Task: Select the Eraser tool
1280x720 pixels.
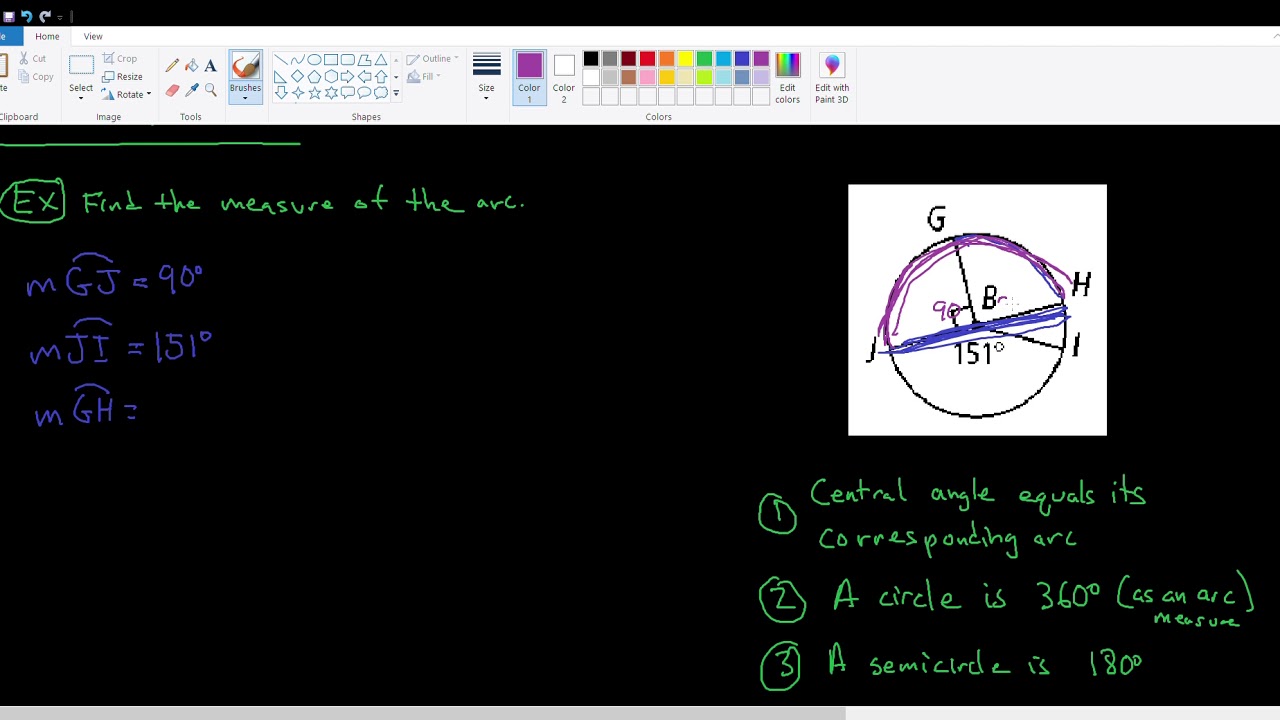Action: click(172, 90)
